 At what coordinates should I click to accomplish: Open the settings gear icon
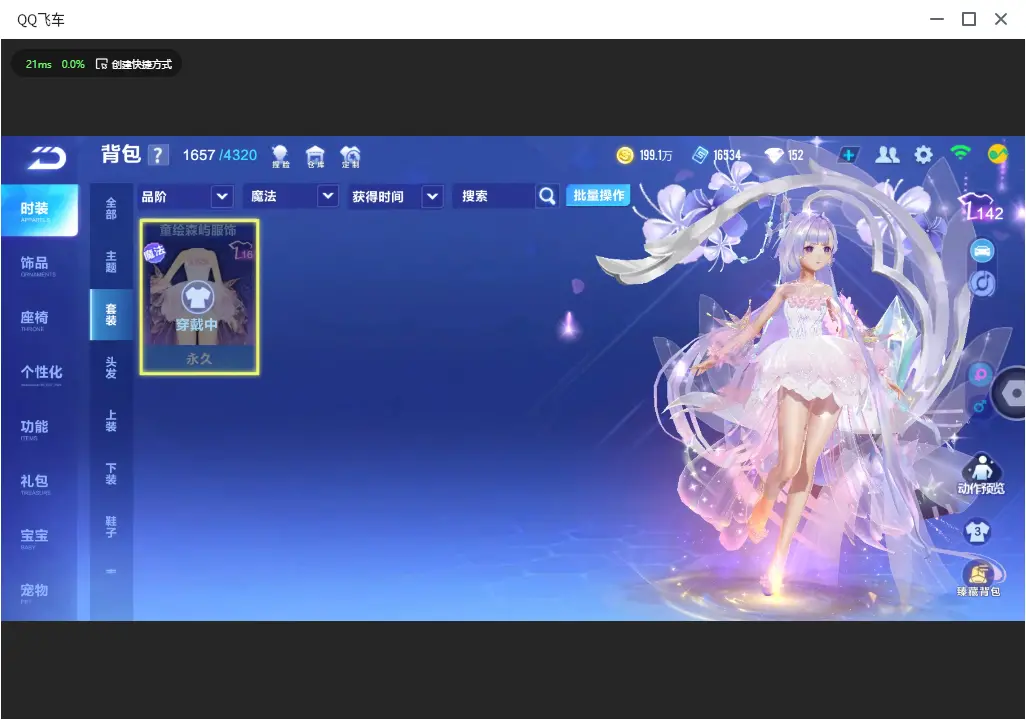coord(923,155)
